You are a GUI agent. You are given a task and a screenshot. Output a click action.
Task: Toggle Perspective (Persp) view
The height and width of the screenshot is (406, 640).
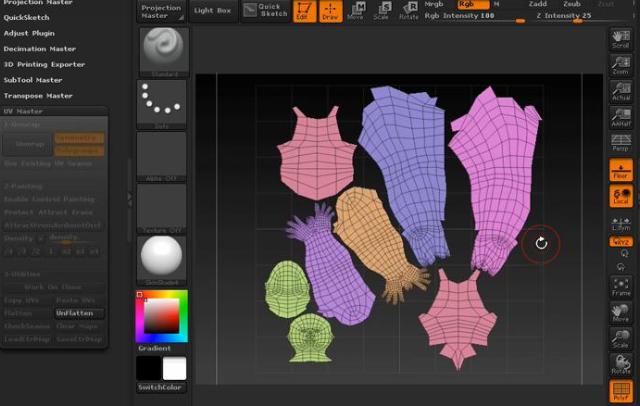pyautogui.click(x=621, y=143)
